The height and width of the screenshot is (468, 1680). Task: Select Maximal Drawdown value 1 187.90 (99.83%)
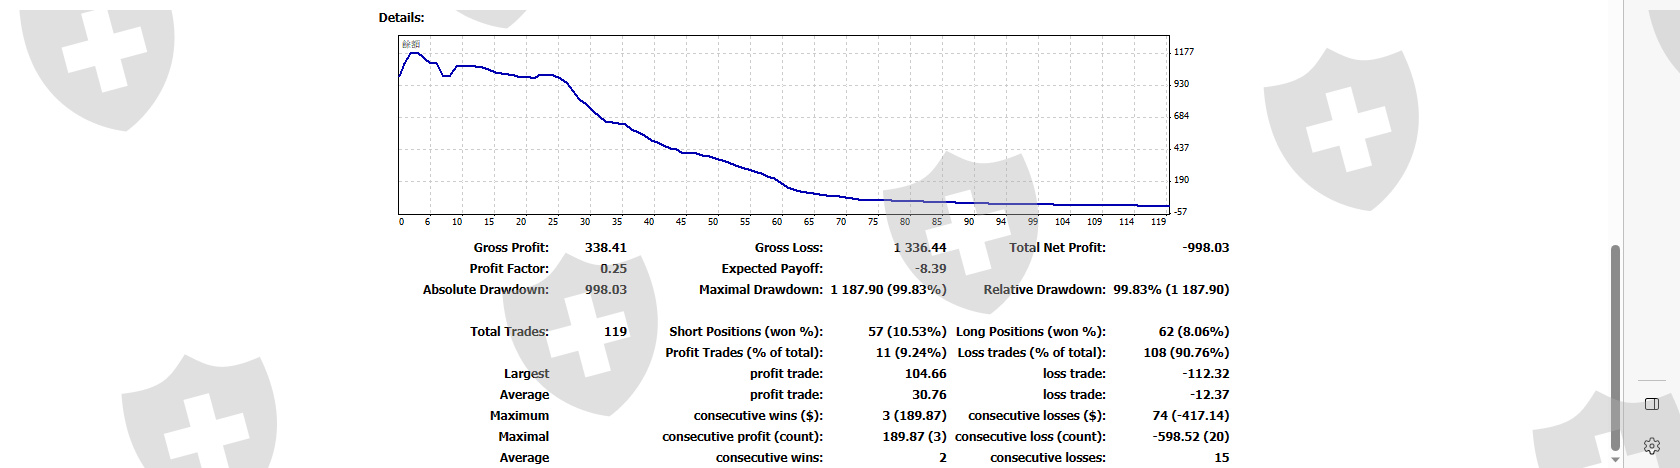point(889,290)
